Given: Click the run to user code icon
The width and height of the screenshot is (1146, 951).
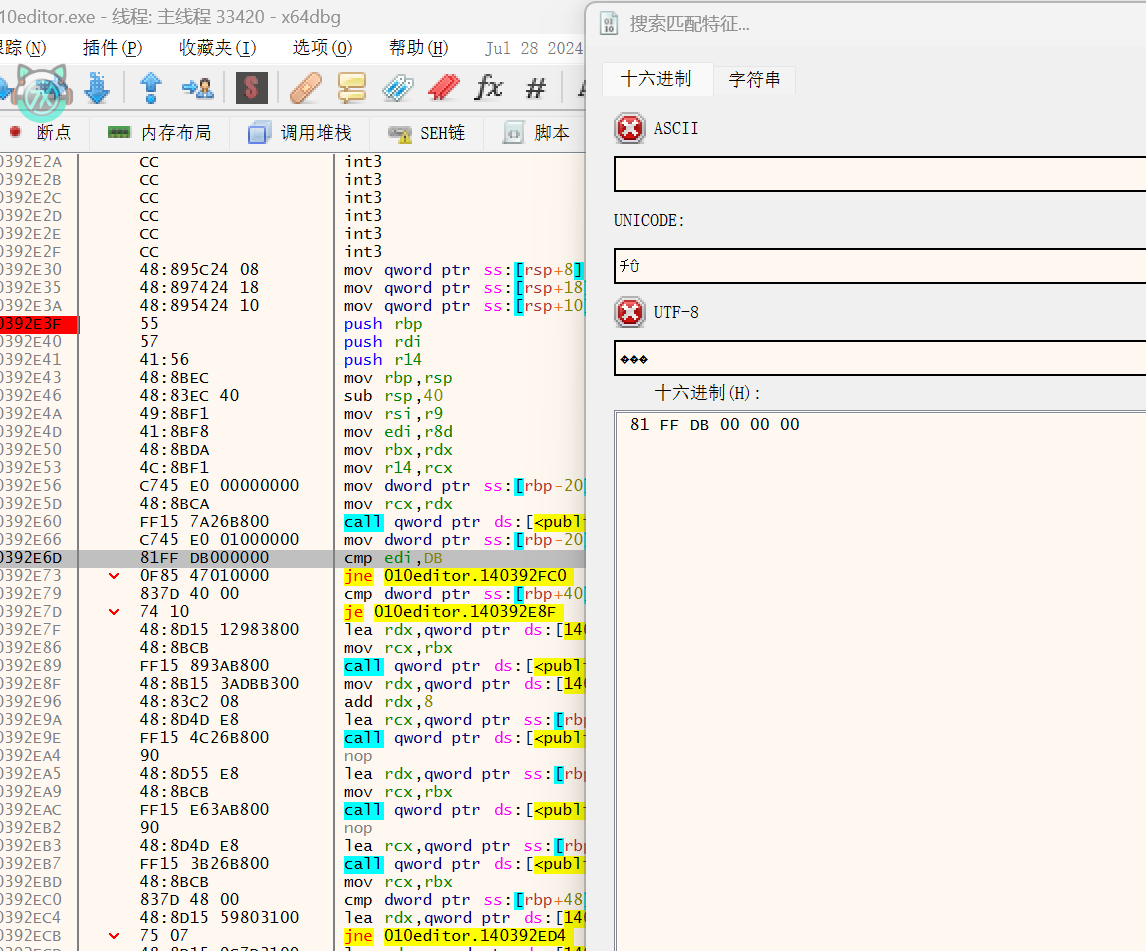Looking at the screenshot, I should point(198,88).
